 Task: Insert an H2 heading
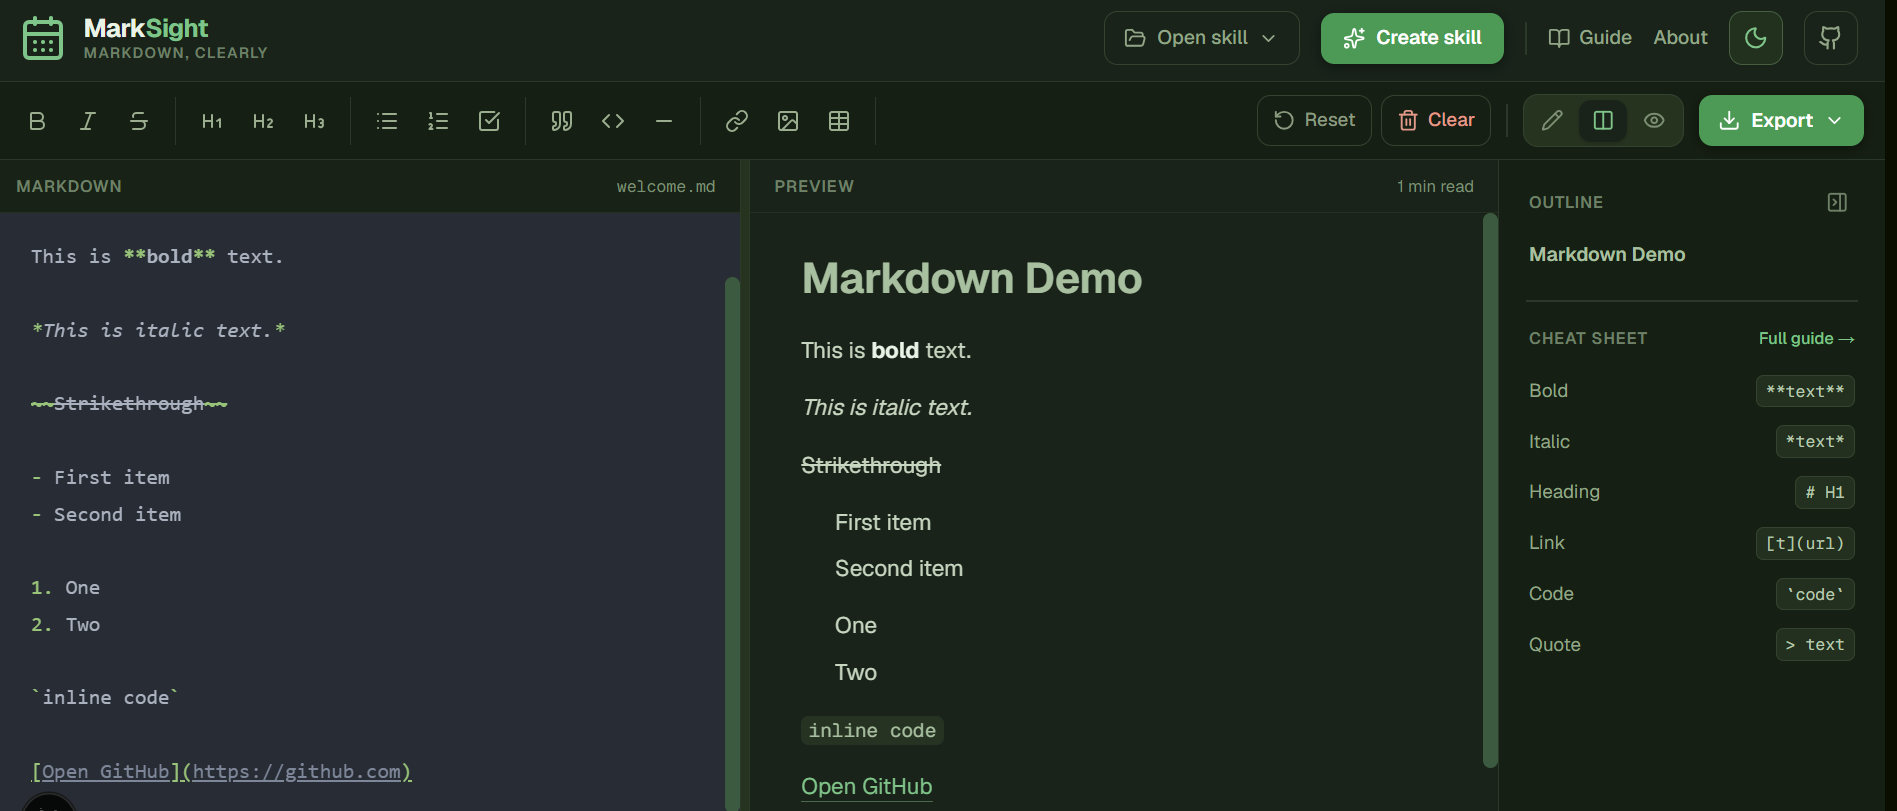point(263,121)
